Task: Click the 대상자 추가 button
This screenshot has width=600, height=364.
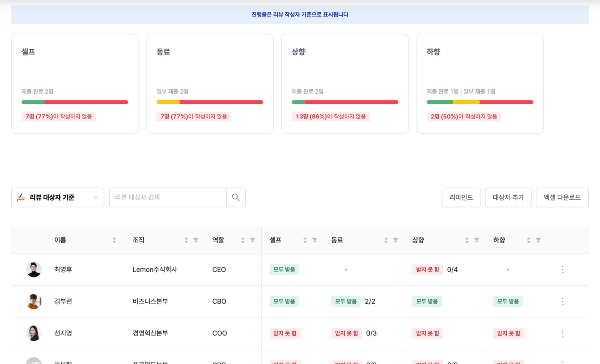Action: (x=508, y=197)
